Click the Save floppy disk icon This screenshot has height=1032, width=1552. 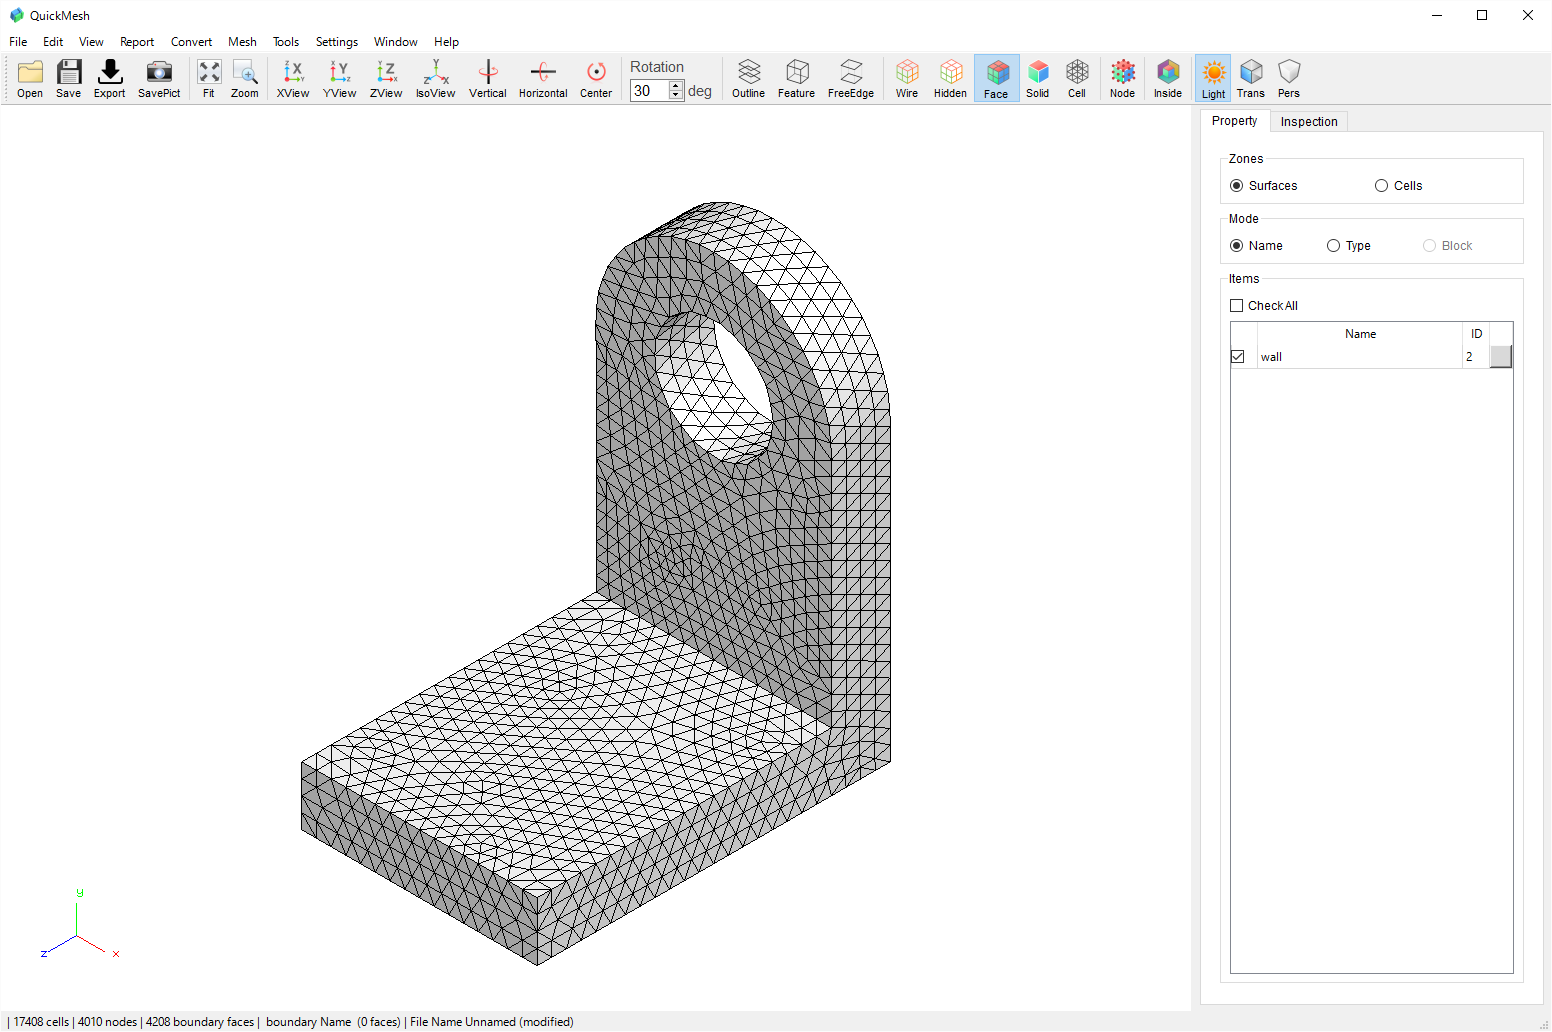click(x=69, y=78)
